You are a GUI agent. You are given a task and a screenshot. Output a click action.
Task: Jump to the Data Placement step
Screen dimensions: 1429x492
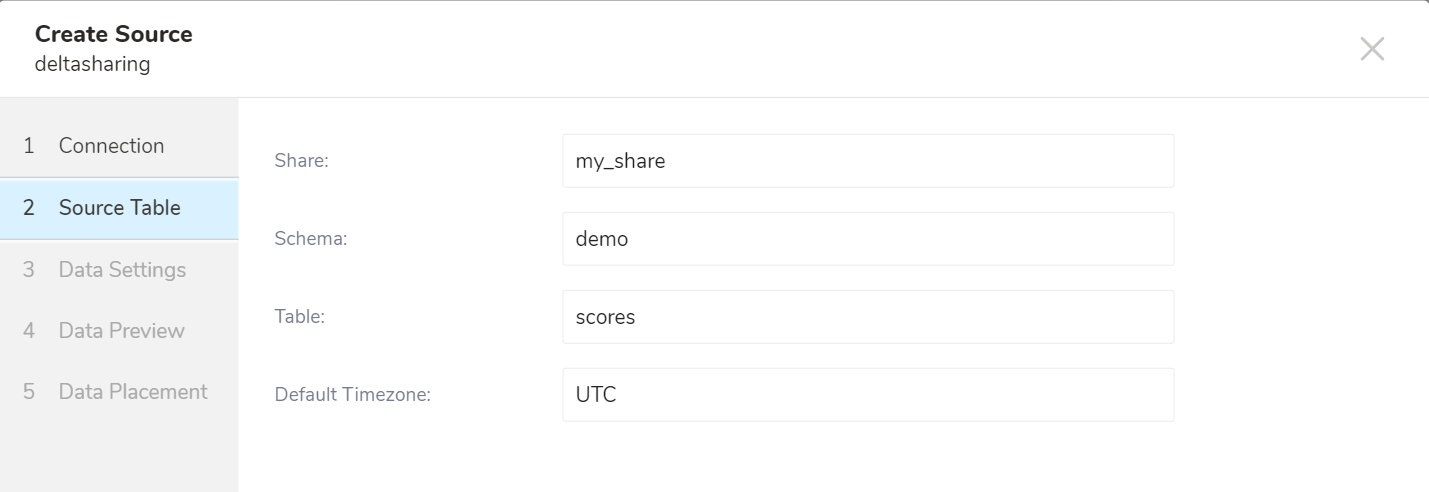click(x=133, y=392)
